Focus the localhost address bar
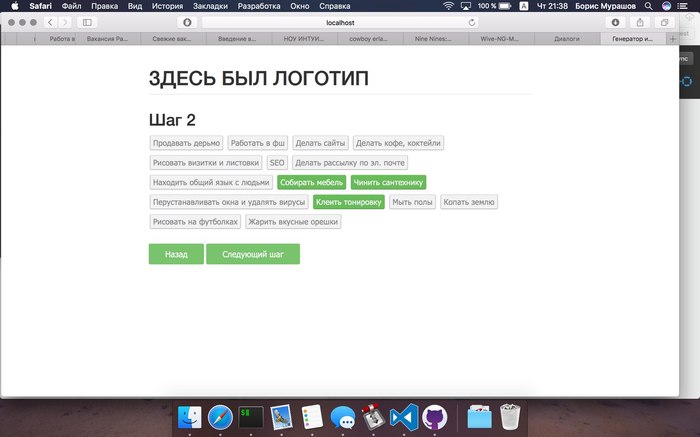 coord(340,21)
